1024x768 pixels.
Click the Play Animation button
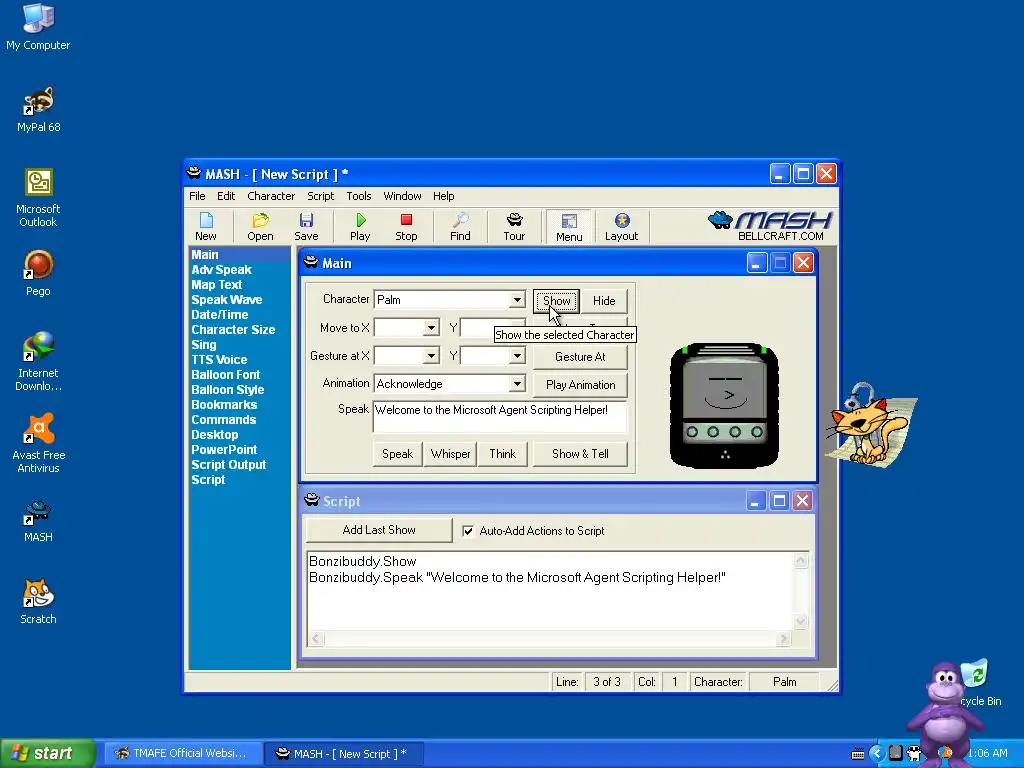580,385
